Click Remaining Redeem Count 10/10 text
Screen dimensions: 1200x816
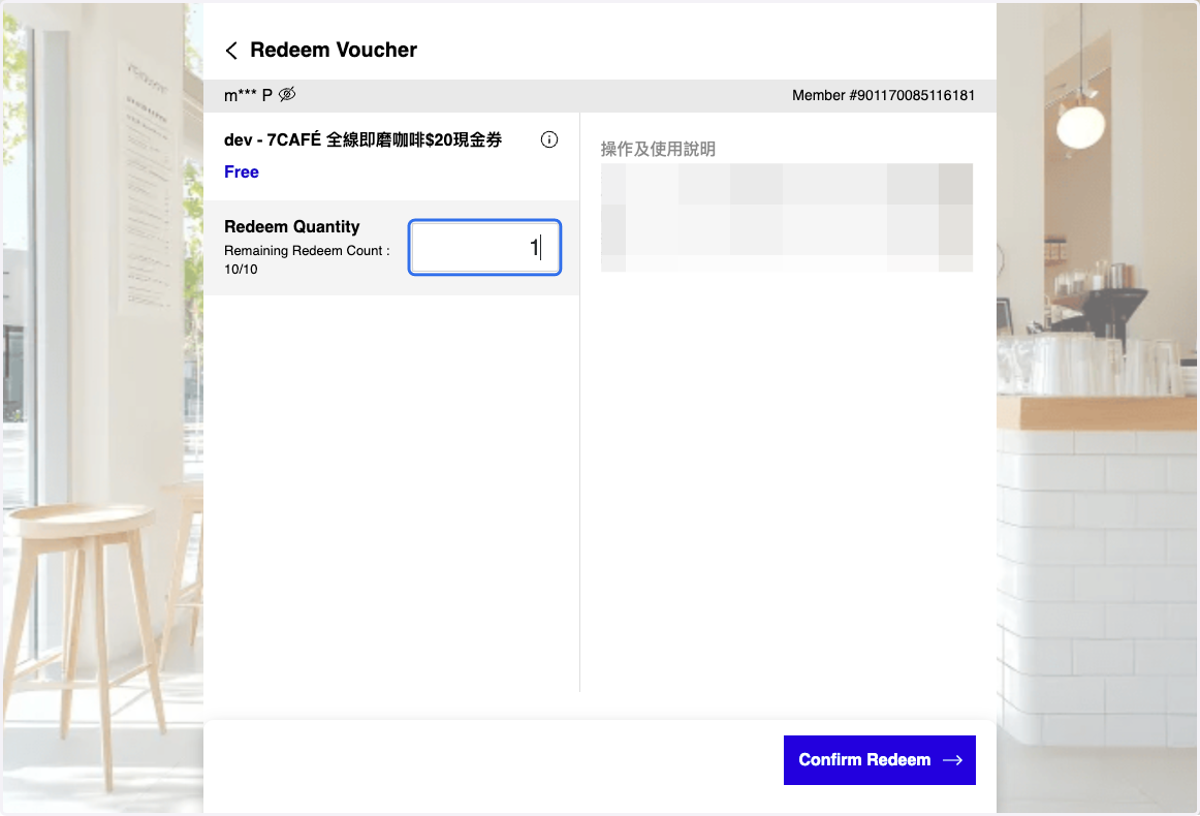click(x=307, y=260)
